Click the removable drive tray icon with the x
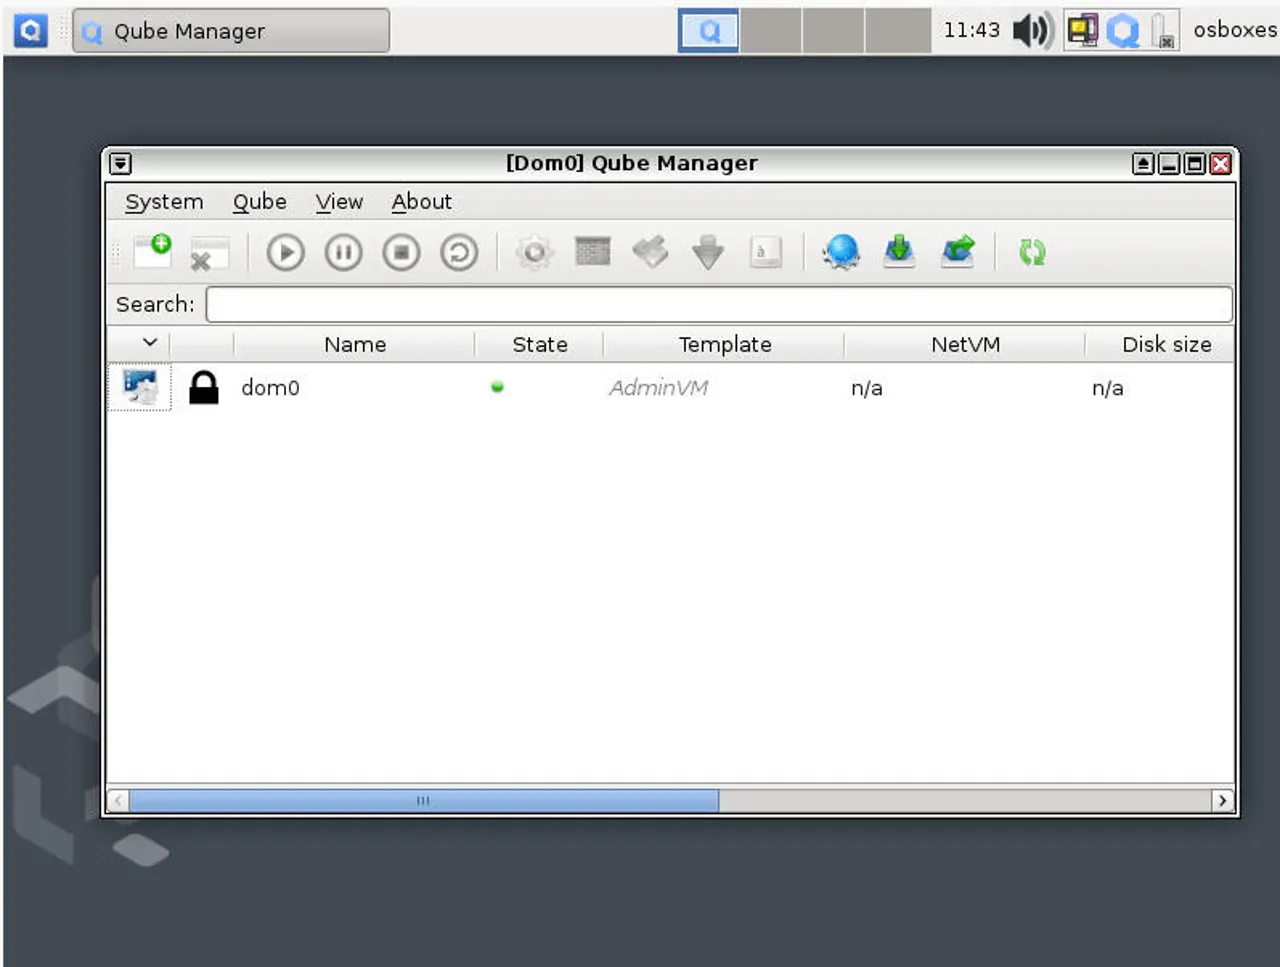Screen dimensions: 1280x967 tap(1163, 31)
